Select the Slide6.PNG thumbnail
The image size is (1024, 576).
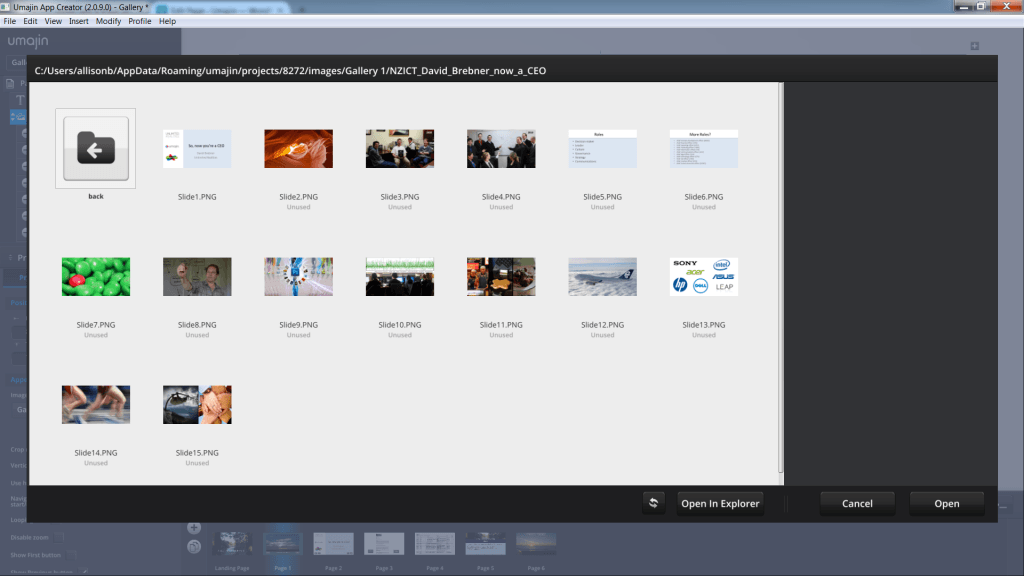point(704,148)
